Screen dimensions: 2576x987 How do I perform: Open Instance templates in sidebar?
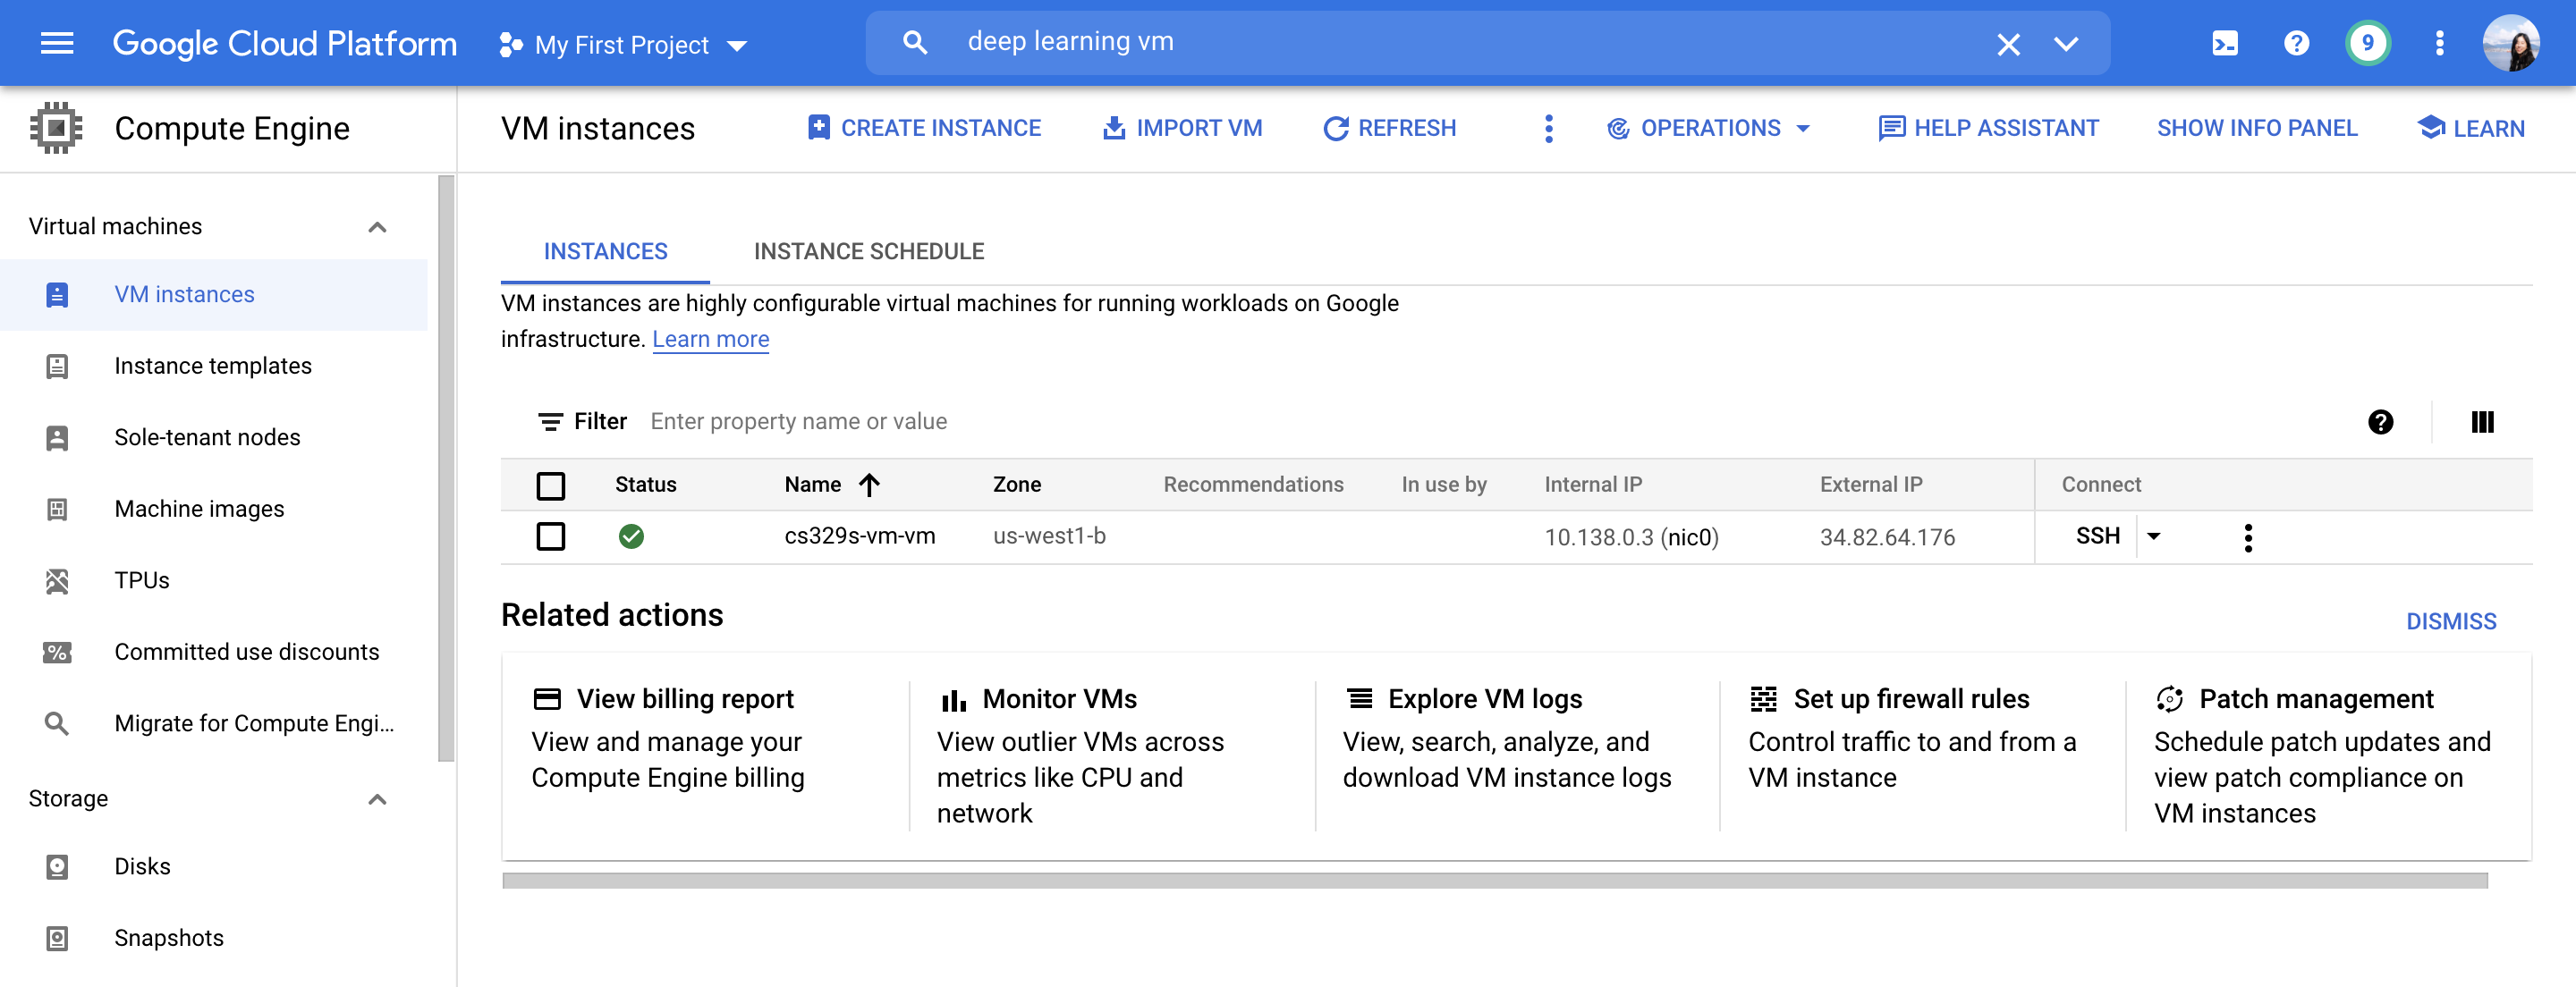coord(213,366)
